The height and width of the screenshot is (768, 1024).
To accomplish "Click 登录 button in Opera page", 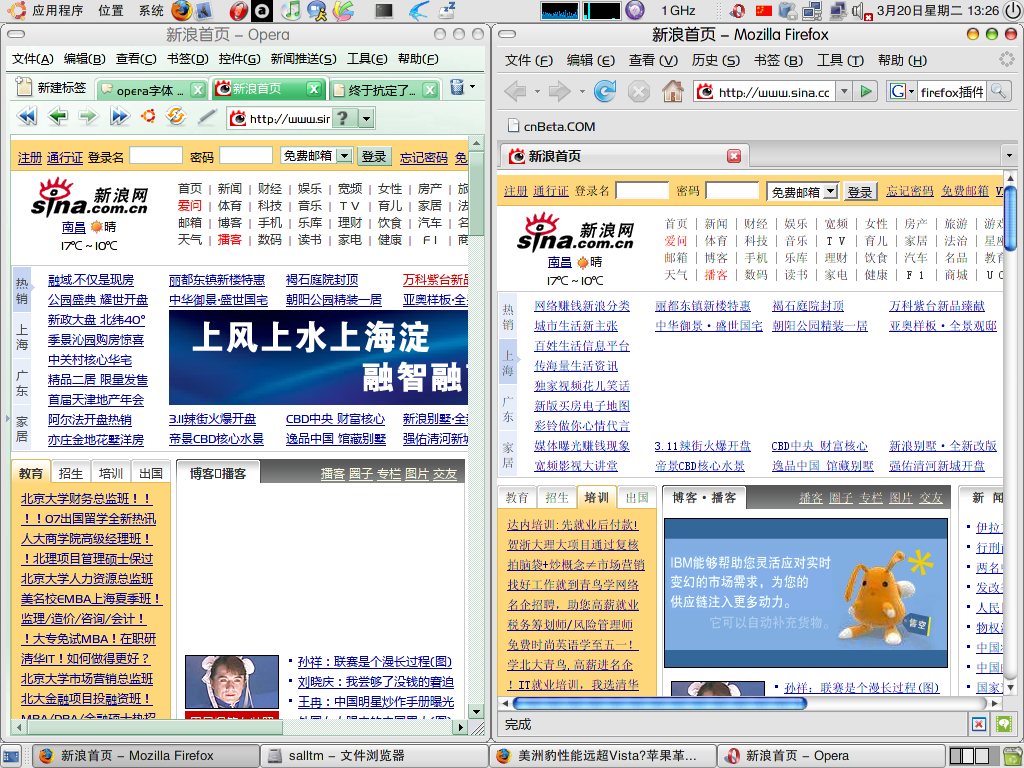I will [374, 156].
